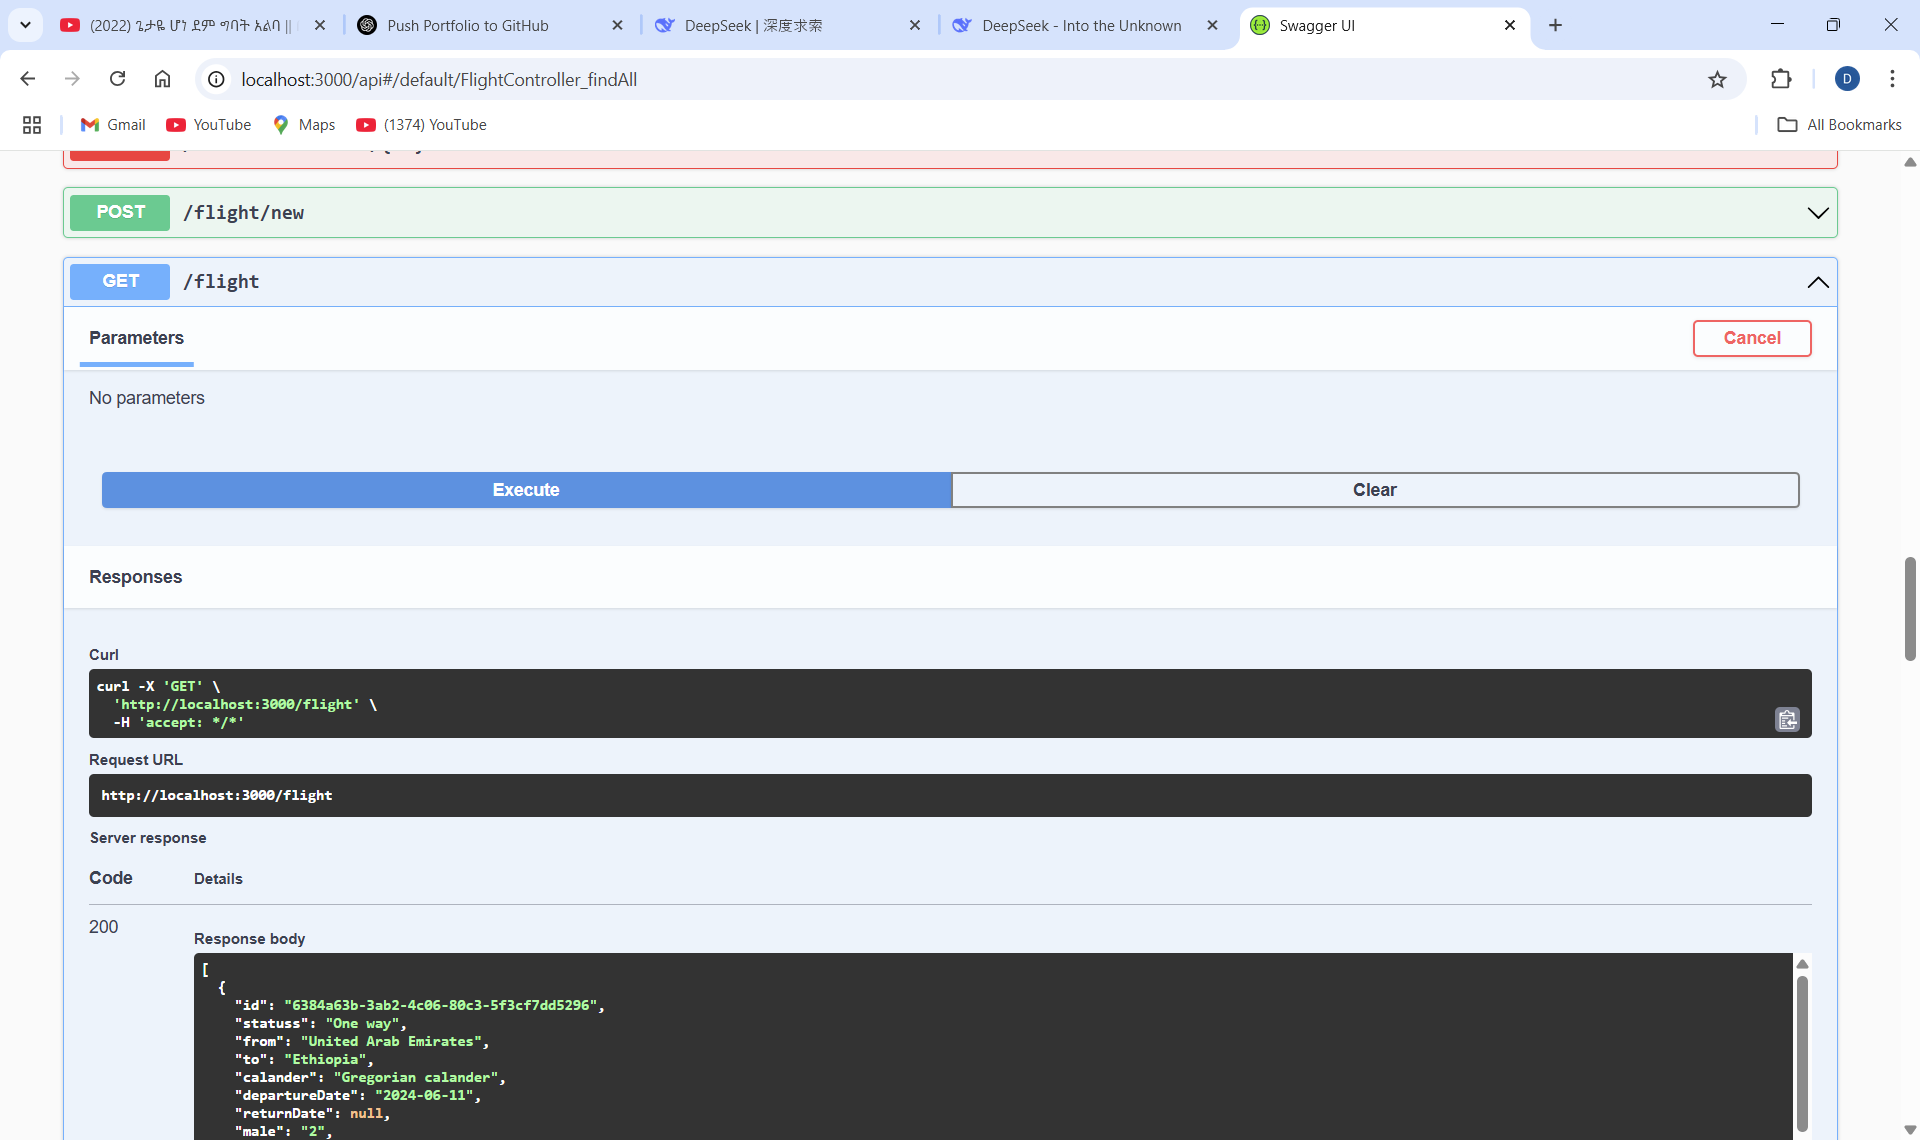The height and width of the screenshot is (1140, 1920).
Task: Open the browser home page
Action: click(162, 79)
